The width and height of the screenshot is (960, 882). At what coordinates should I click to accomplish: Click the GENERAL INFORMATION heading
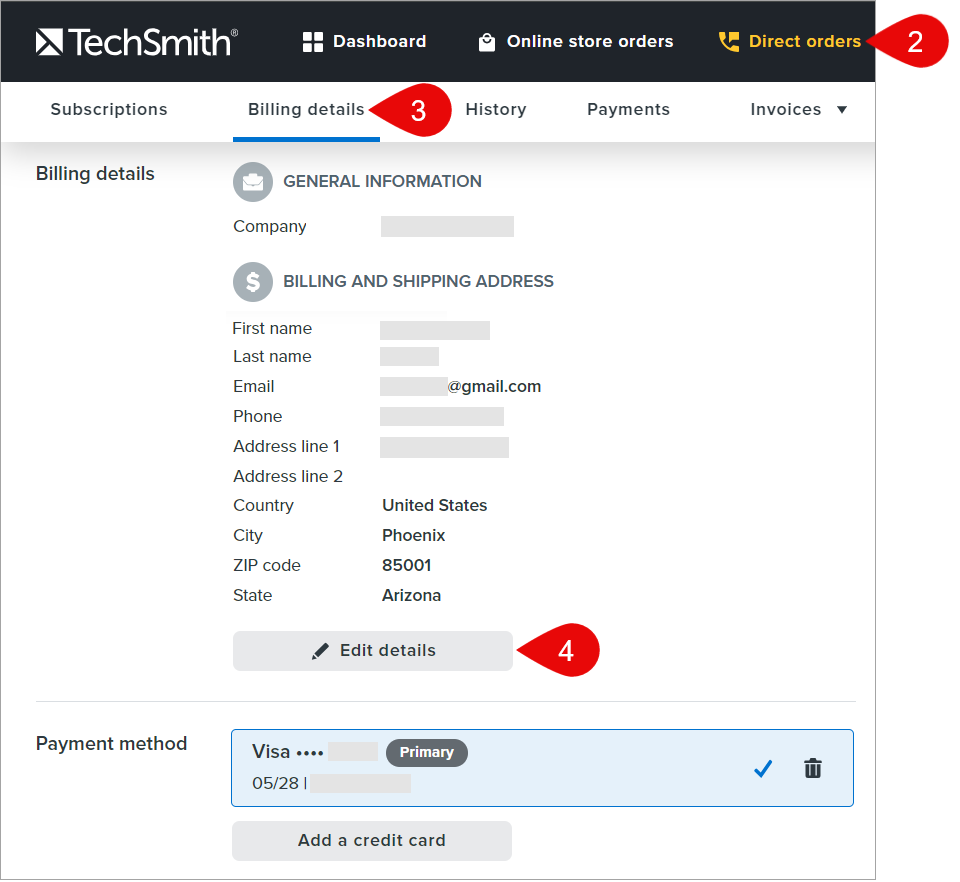(x=382, y=182)
